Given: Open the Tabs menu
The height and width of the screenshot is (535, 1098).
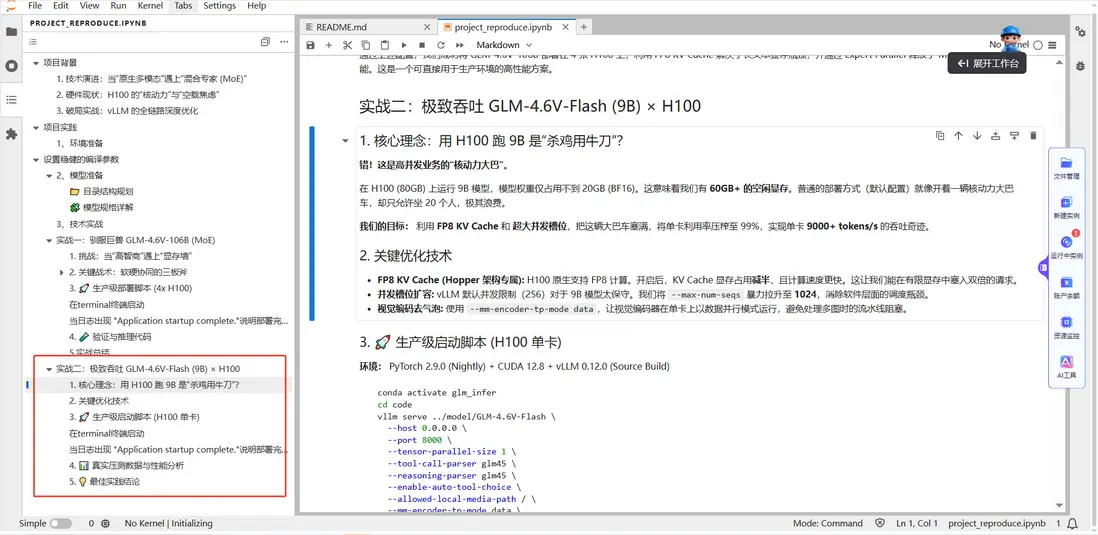Looking at the screenshot, I should [183, 6].
